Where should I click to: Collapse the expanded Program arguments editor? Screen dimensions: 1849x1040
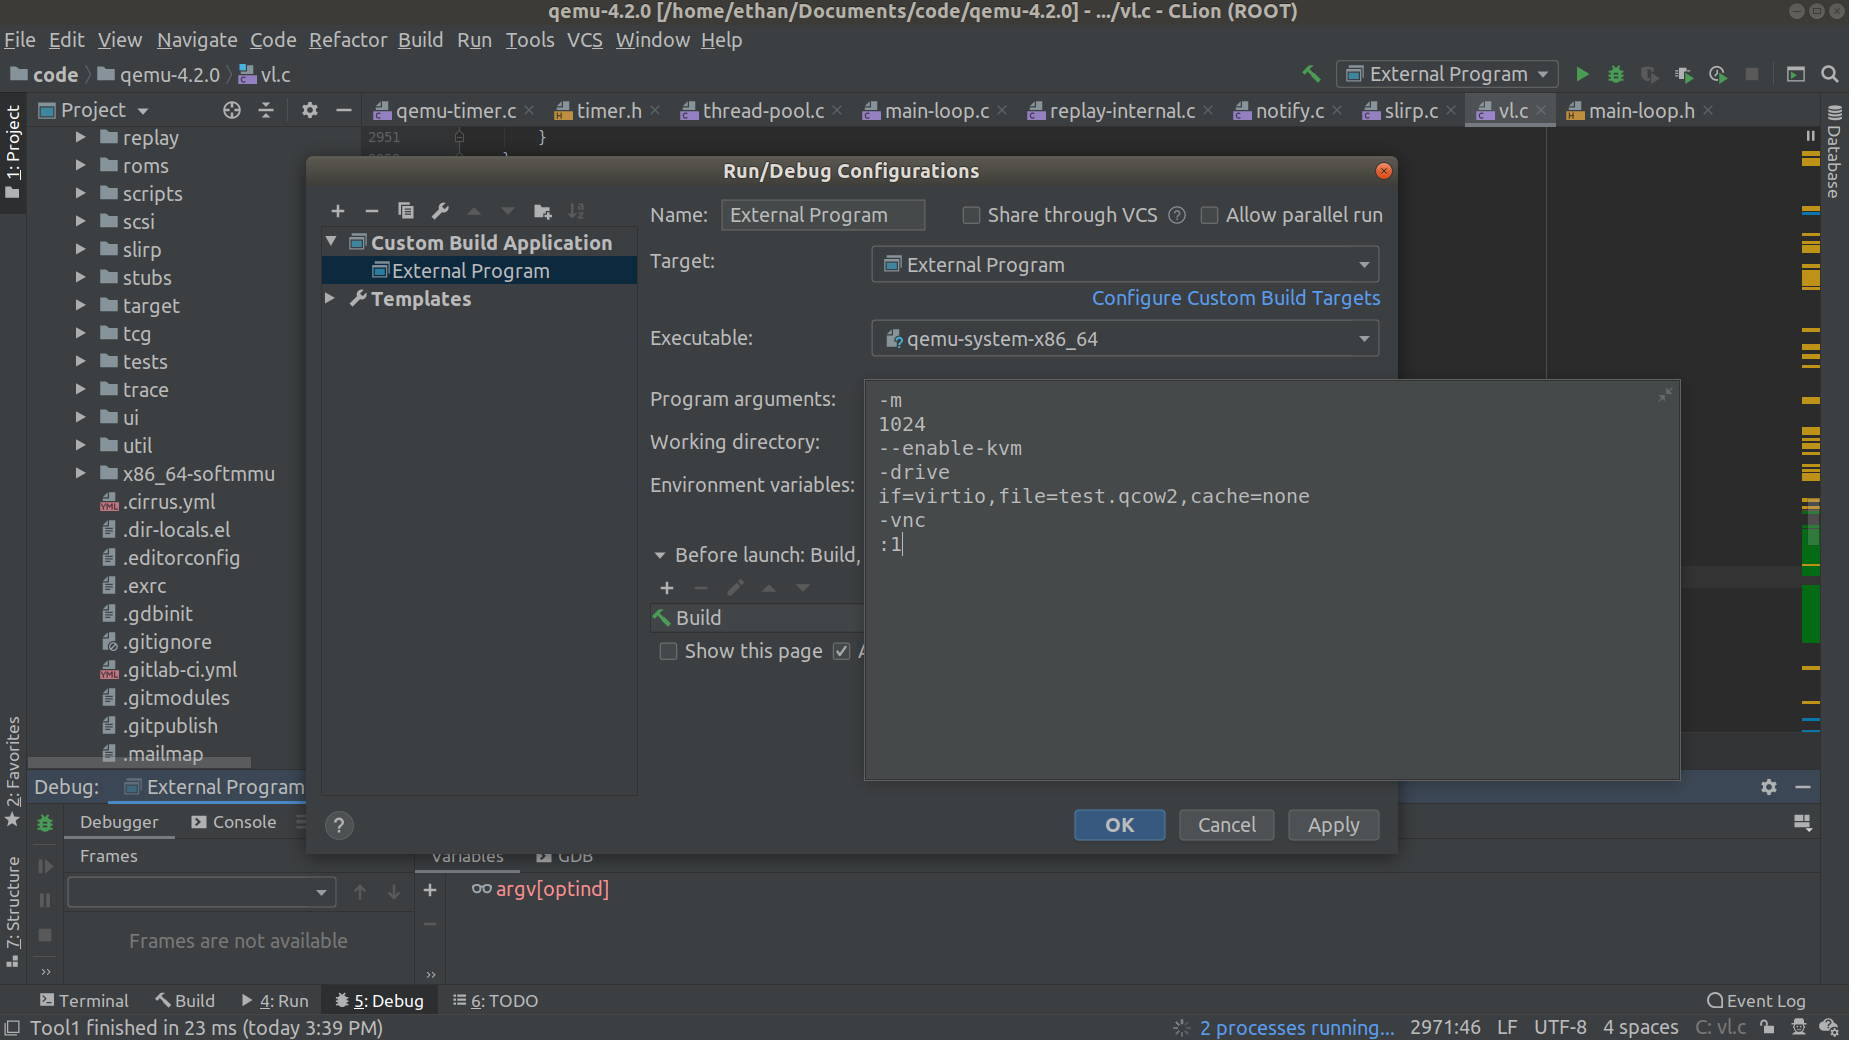tap(1665, 395)
